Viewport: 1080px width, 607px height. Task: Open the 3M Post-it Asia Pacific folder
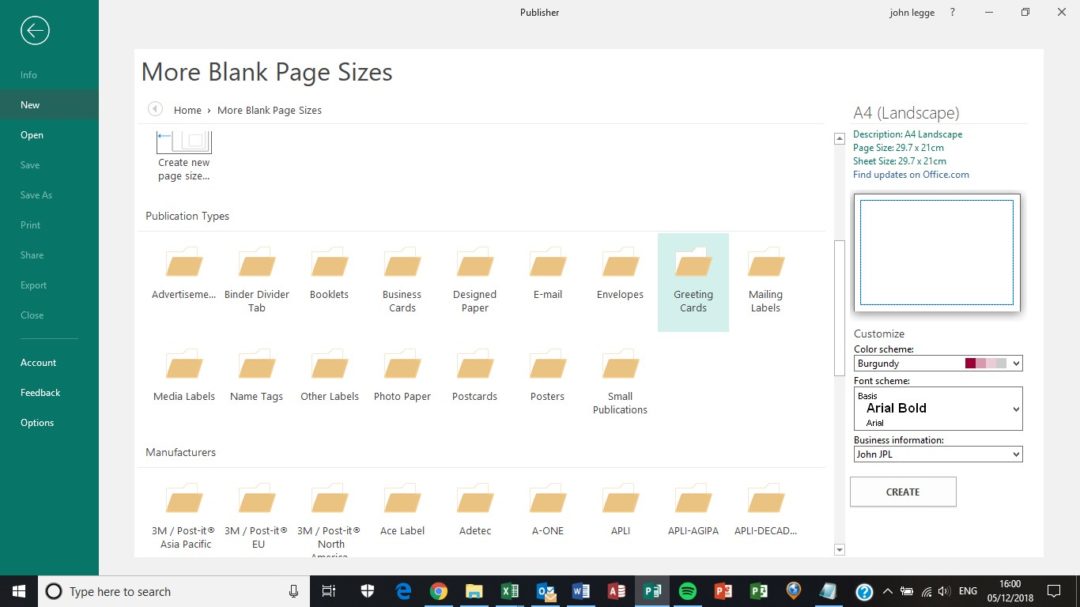(x=184, y=517)
